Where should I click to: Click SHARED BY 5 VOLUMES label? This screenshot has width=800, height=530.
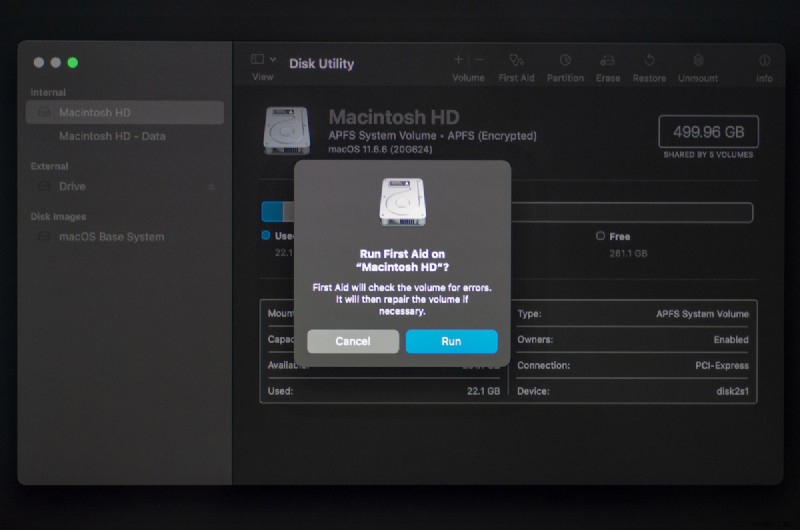point(708,155)
